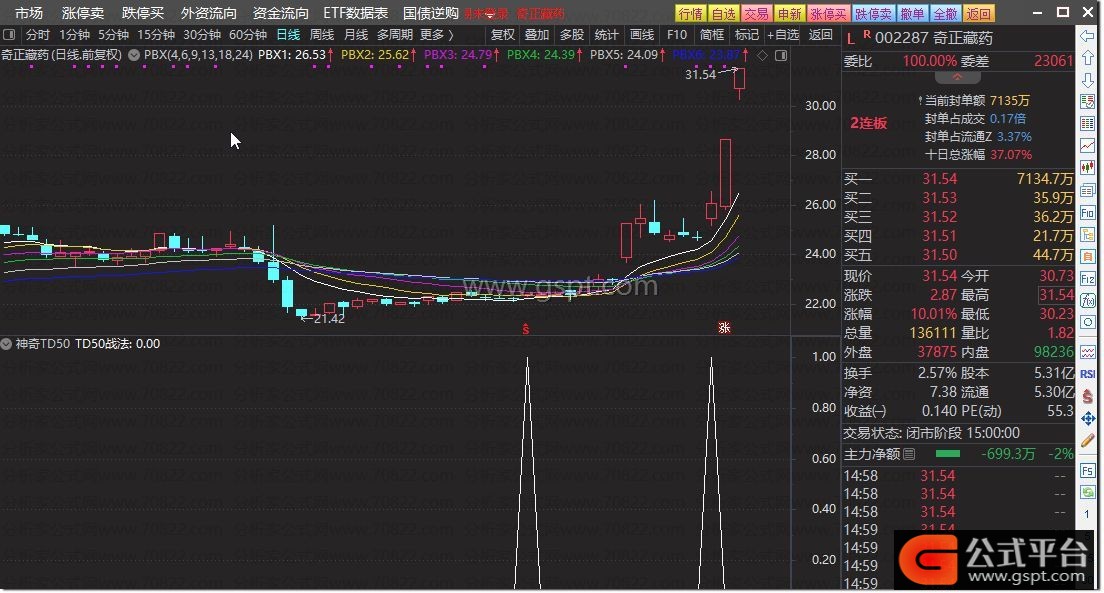Image resolution: width=1104 pixels, height=593 pixels.
Task: Collapse the limit-up info panel chevron
Action: click(957, 77)
